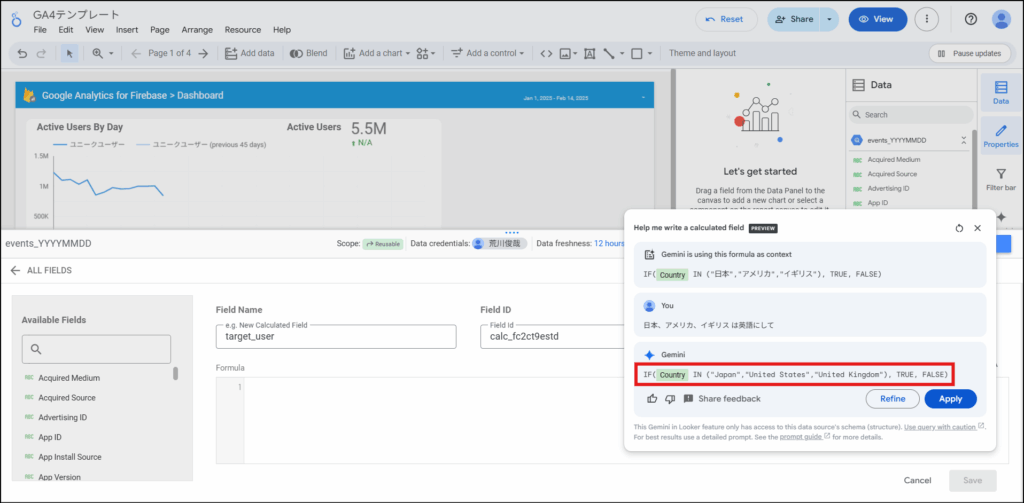The height and width of the screenshot is (503, 1024).
Task: Close the Help me write dialog
Action: tap(978, 229)
